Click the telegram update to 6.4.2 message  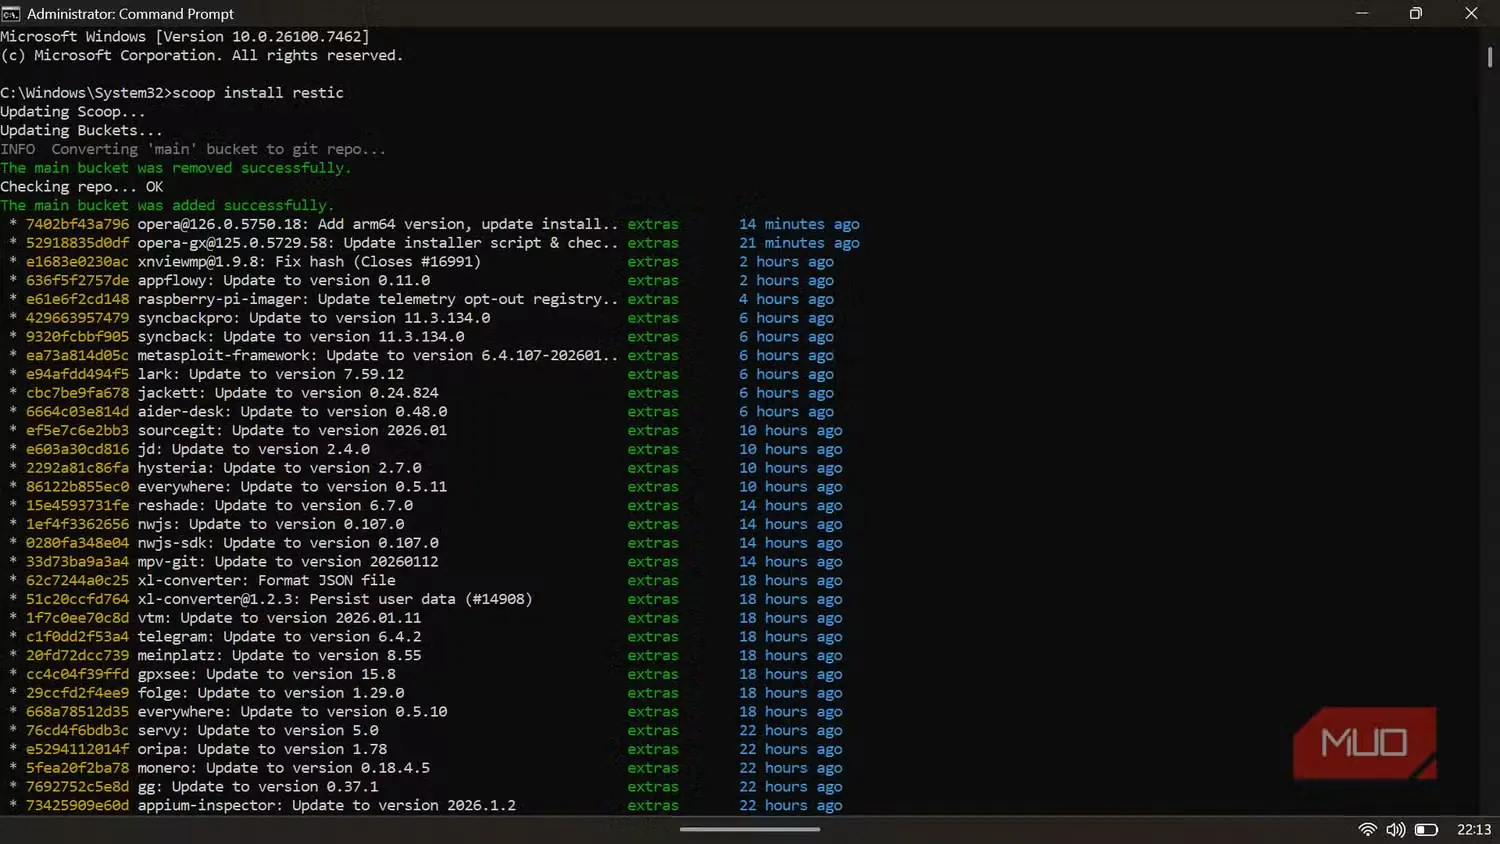(x=279, y=637)
